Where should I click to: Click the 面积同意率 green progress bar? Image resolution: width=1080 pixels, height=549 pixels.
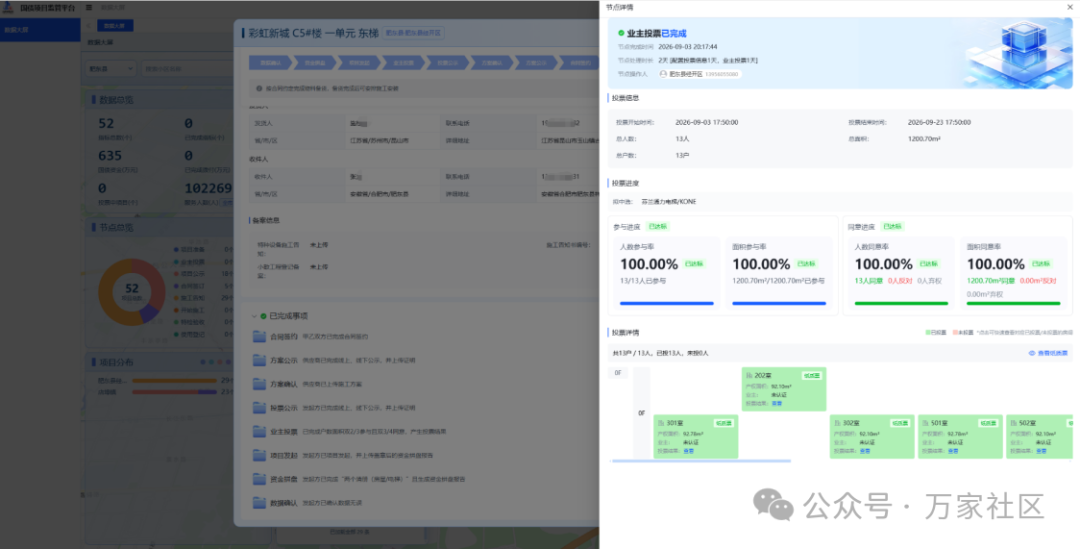coord(1014,303)
